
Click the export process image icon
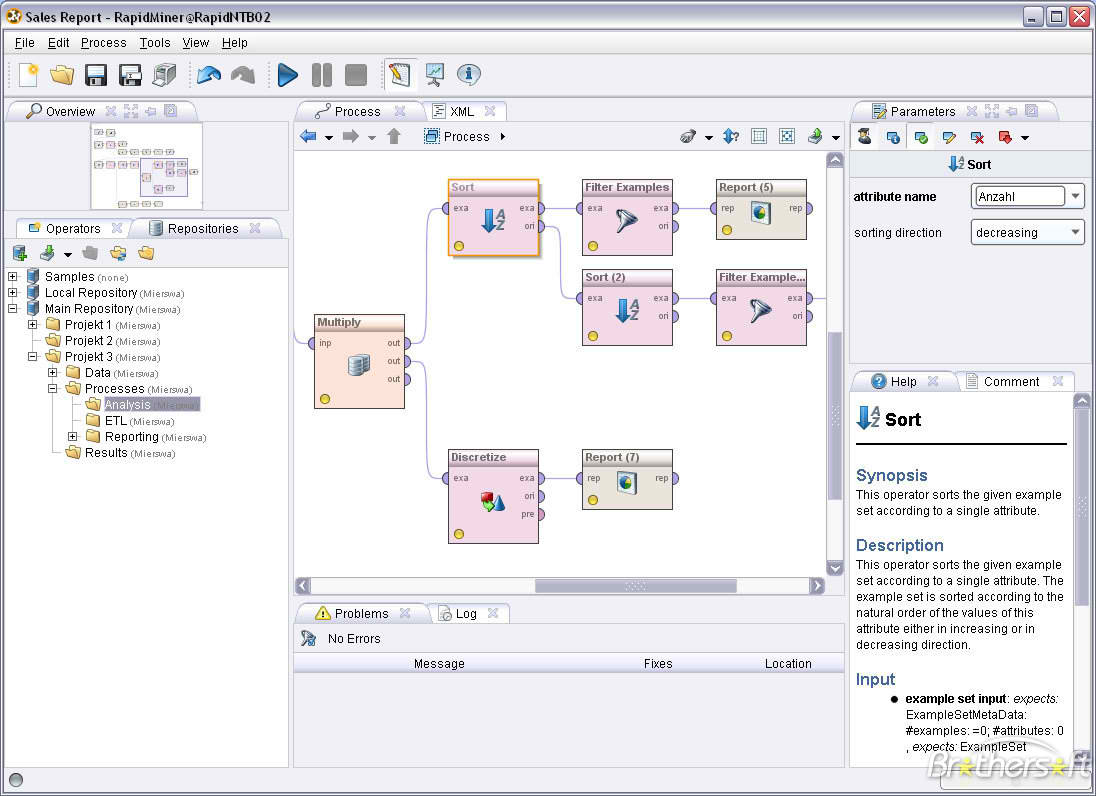click(x=815, y=136)
